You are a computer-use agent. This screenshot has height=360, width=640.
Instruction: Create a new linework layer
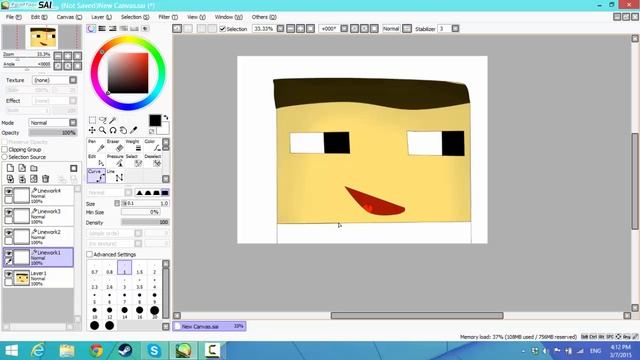(x=22, y=168)
